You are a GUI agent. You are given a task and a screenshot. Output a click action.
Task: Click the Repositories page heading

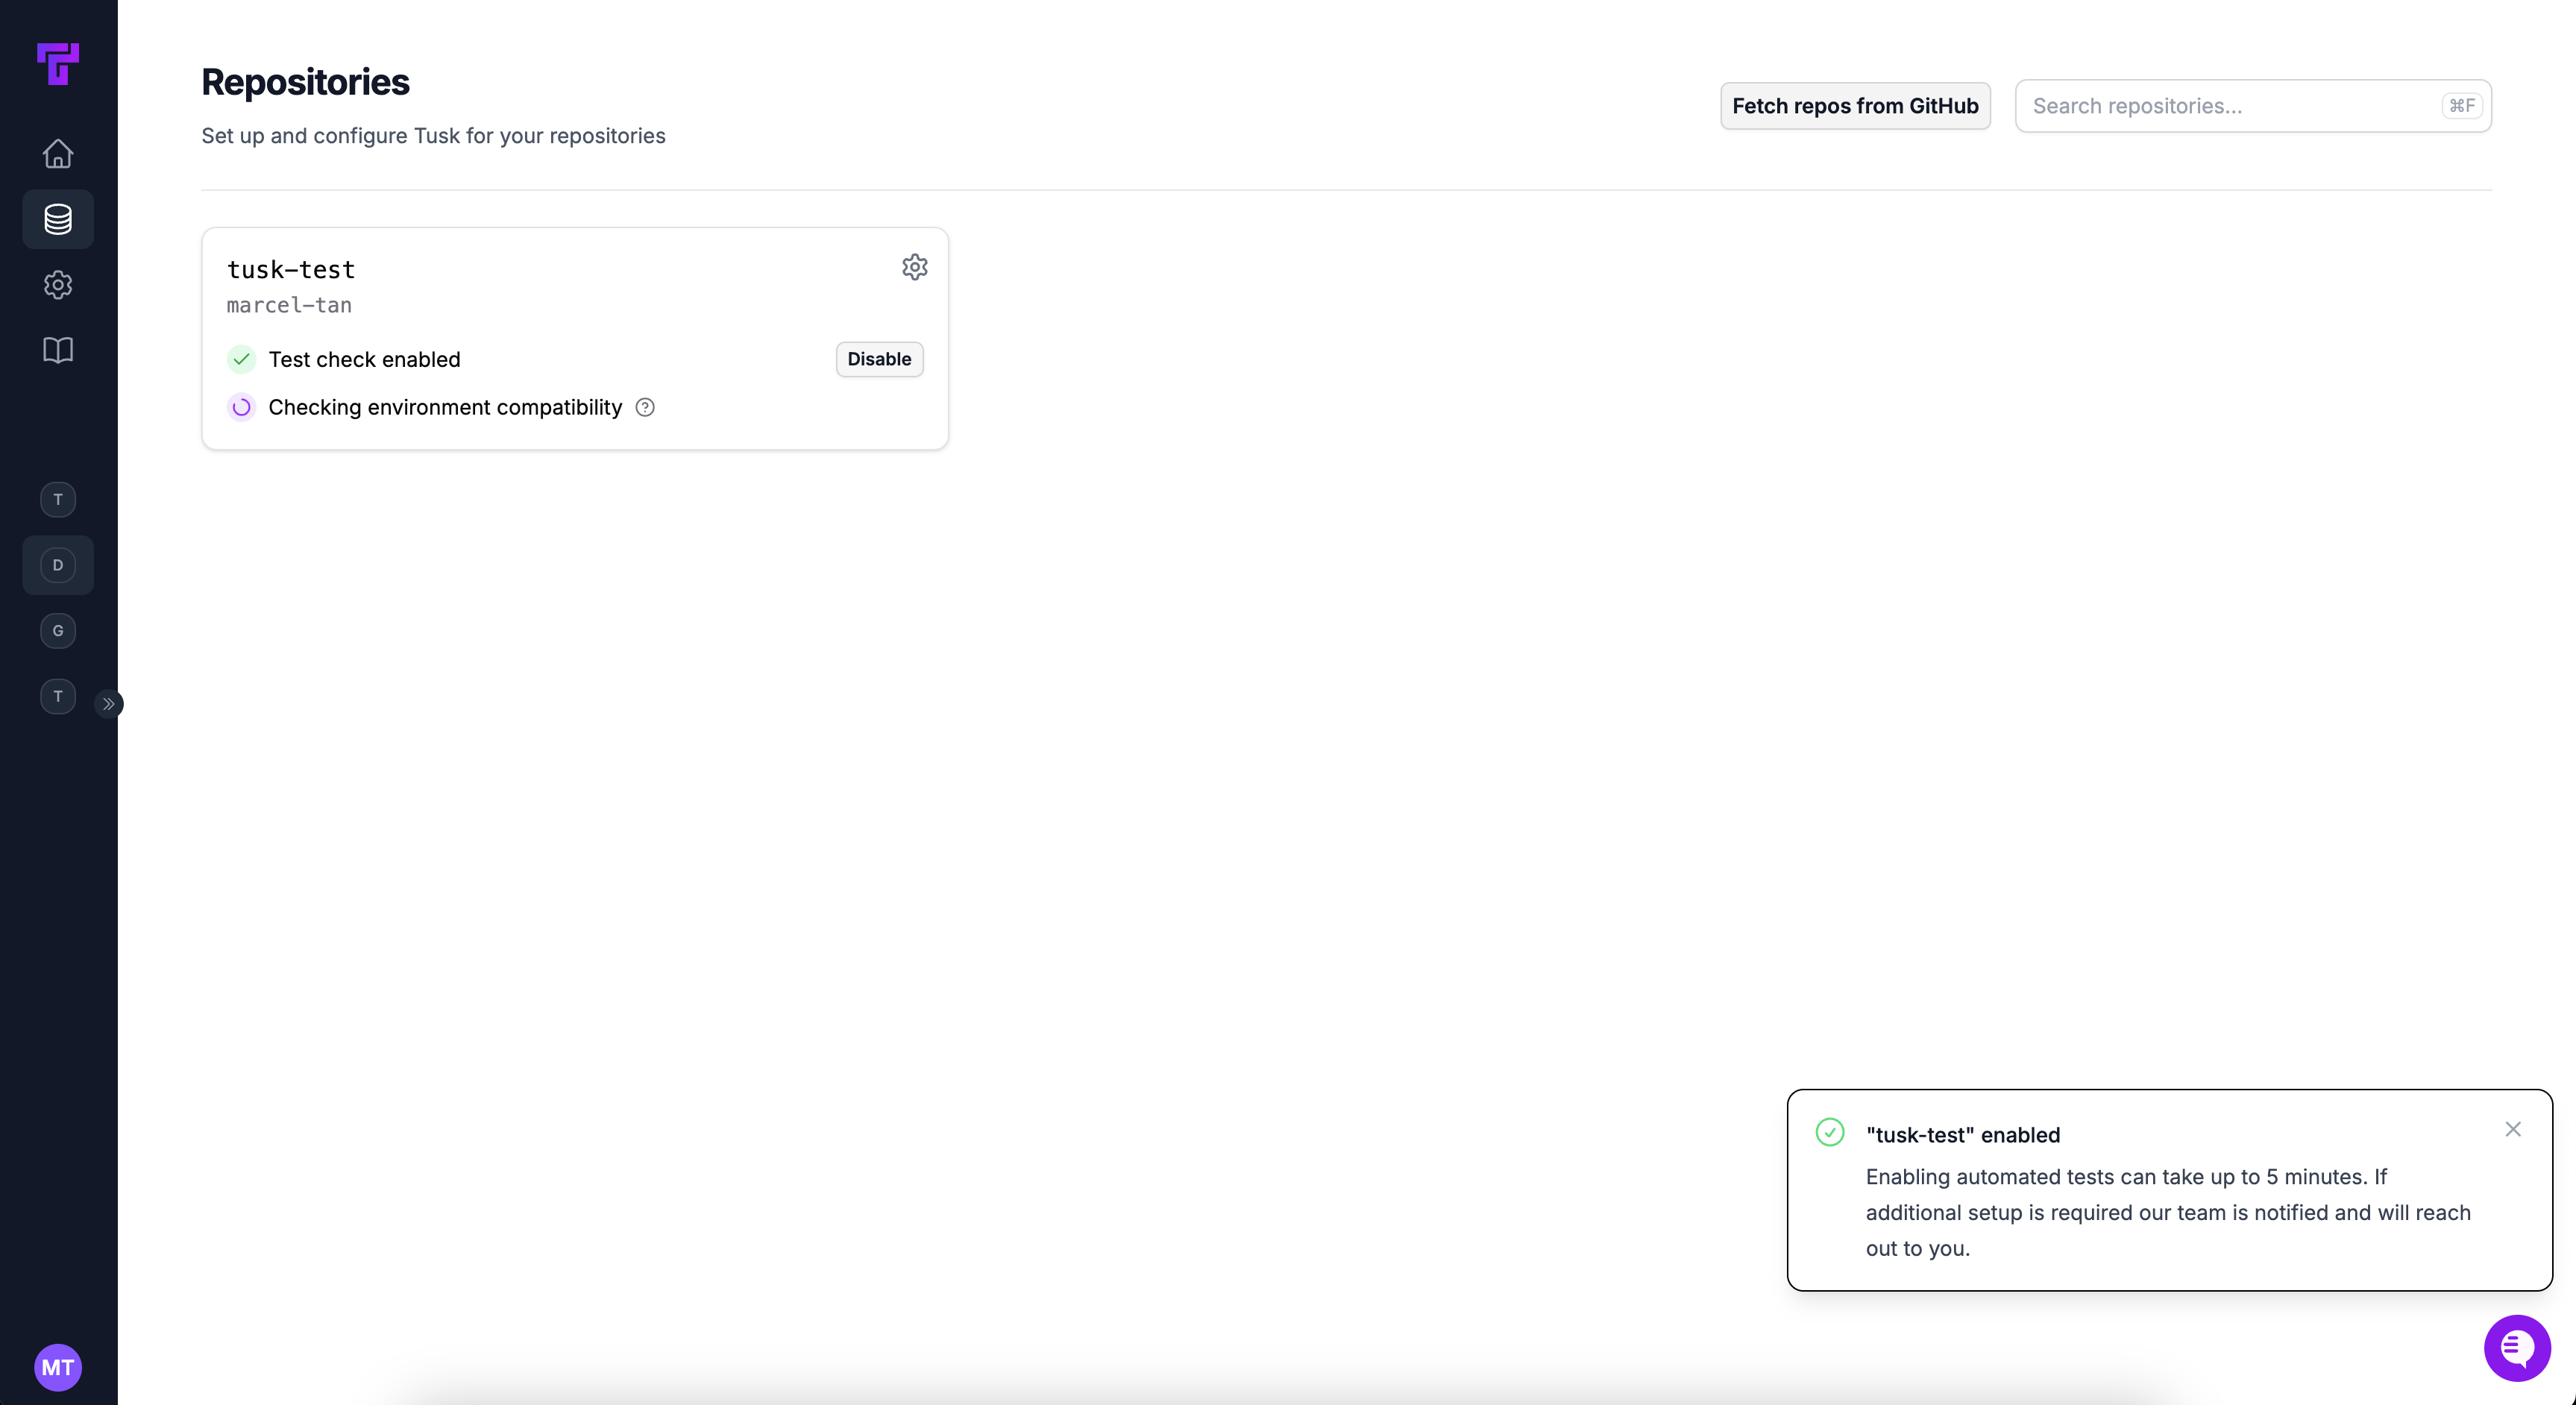coord(305,82)
